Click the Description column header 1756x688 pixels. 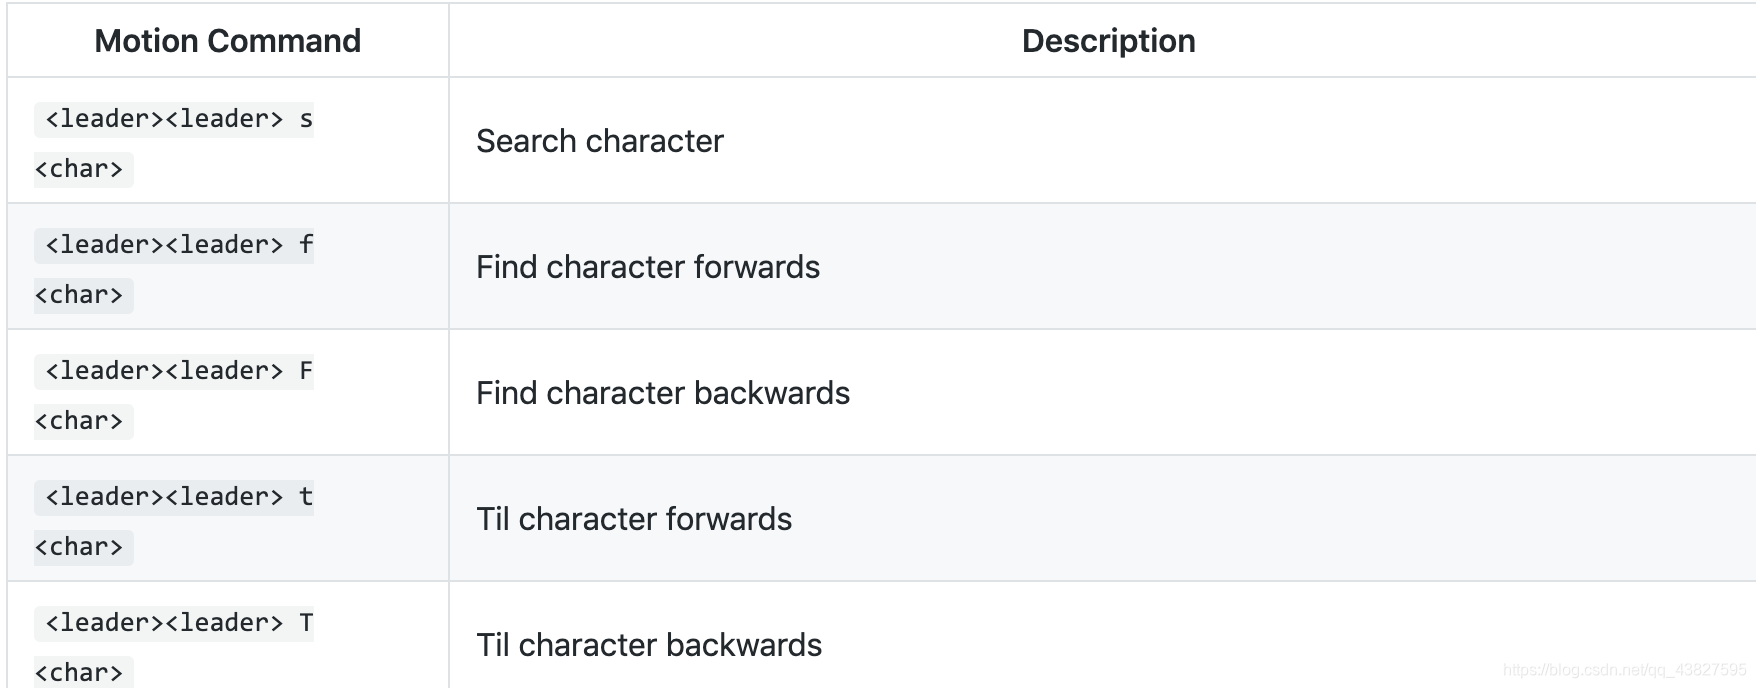point(1108,41)
